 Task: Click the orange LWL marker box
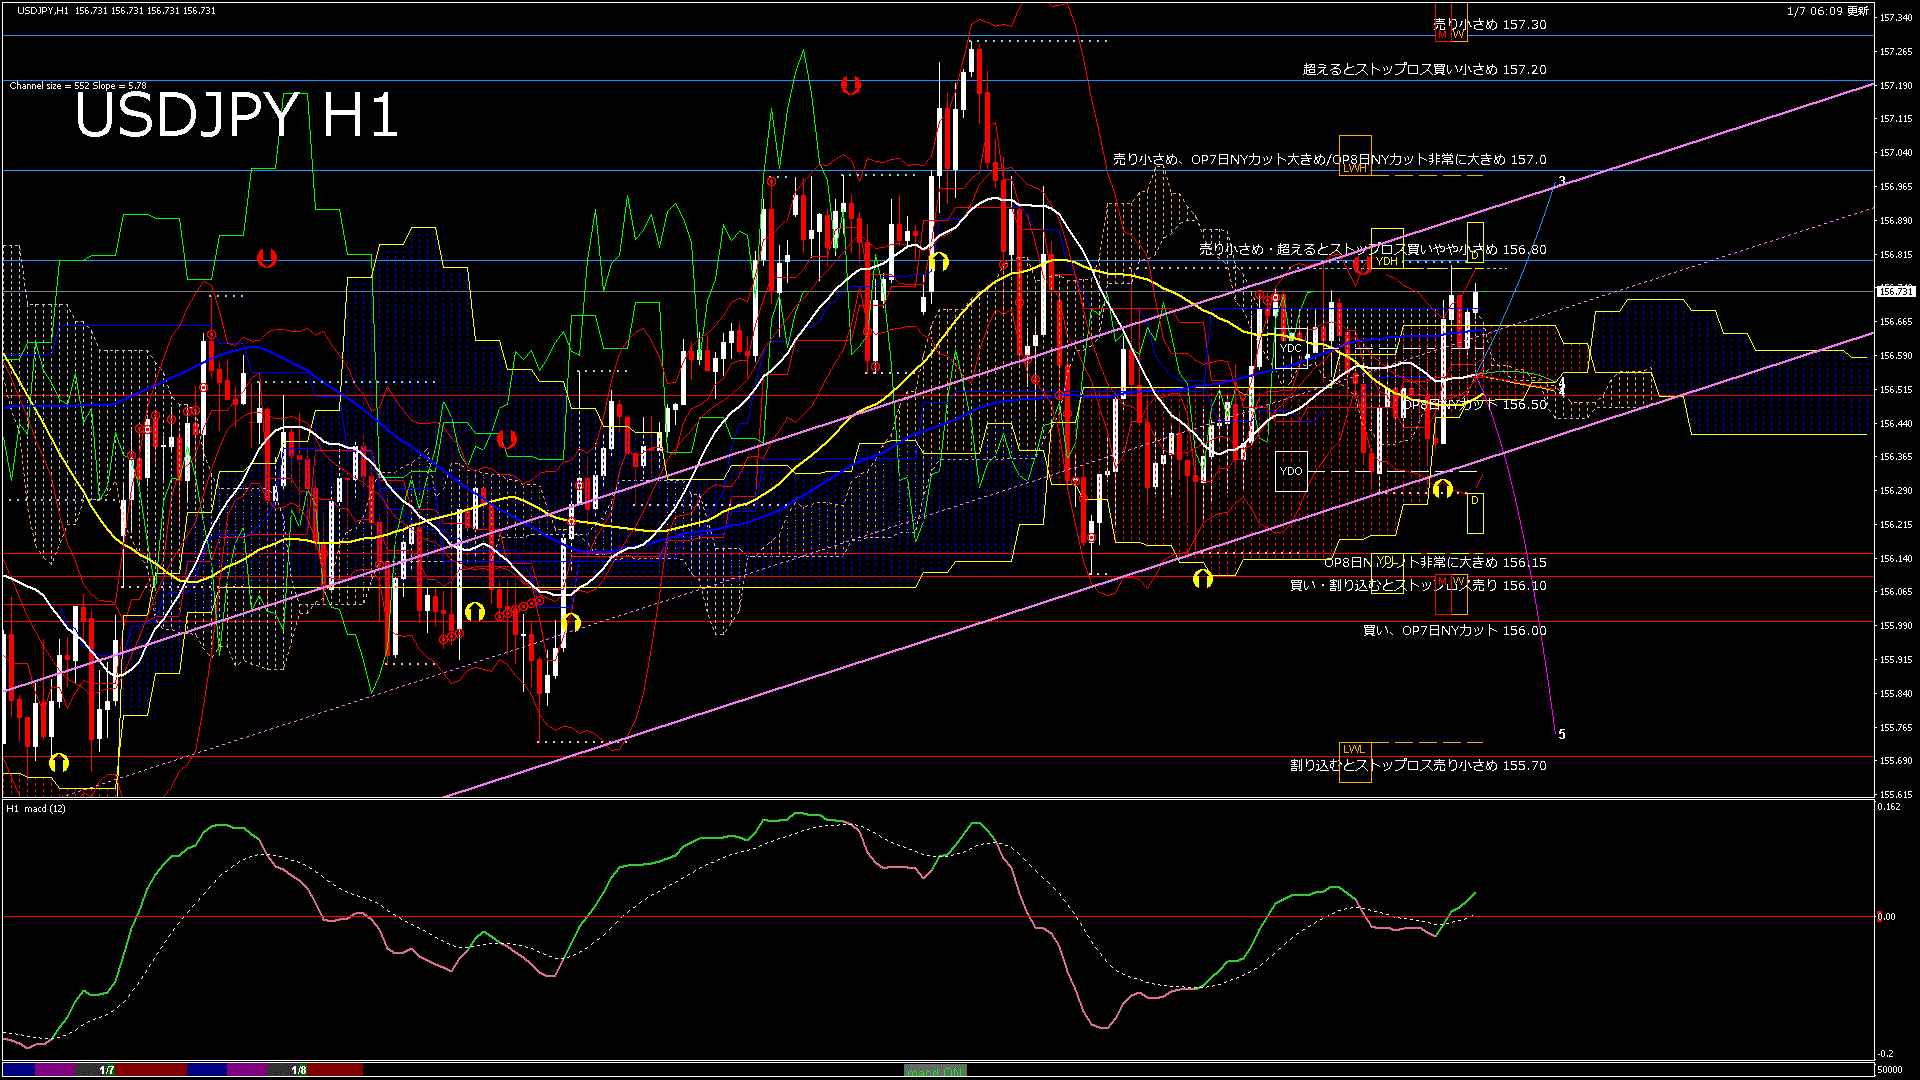[x=1355, y=749]
